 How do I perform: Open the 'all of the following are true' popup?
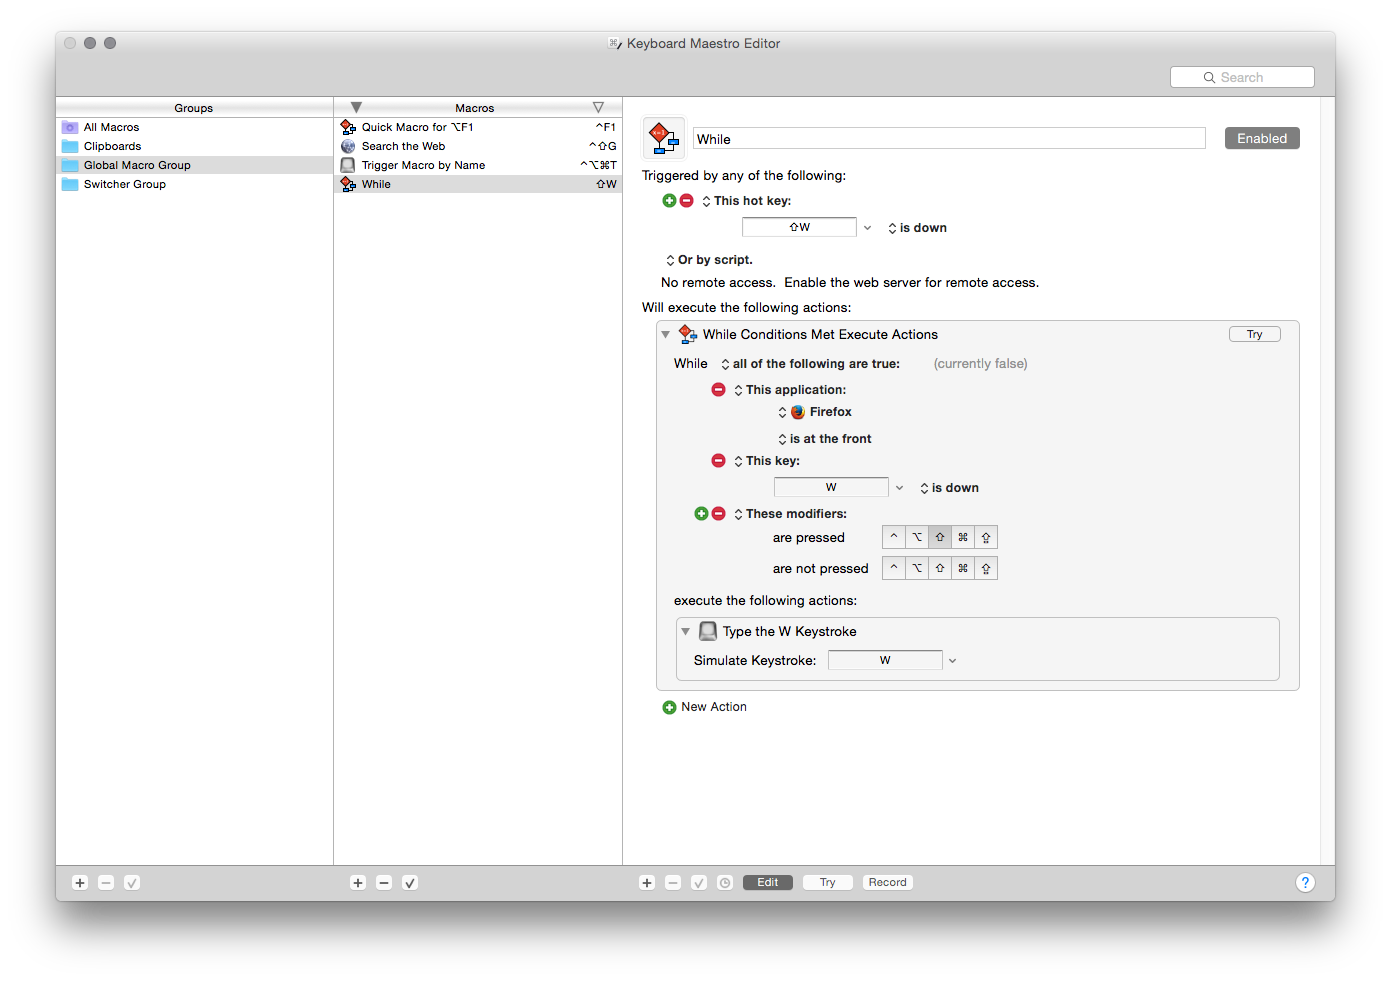pyautogui.click(x=810, y=364)
